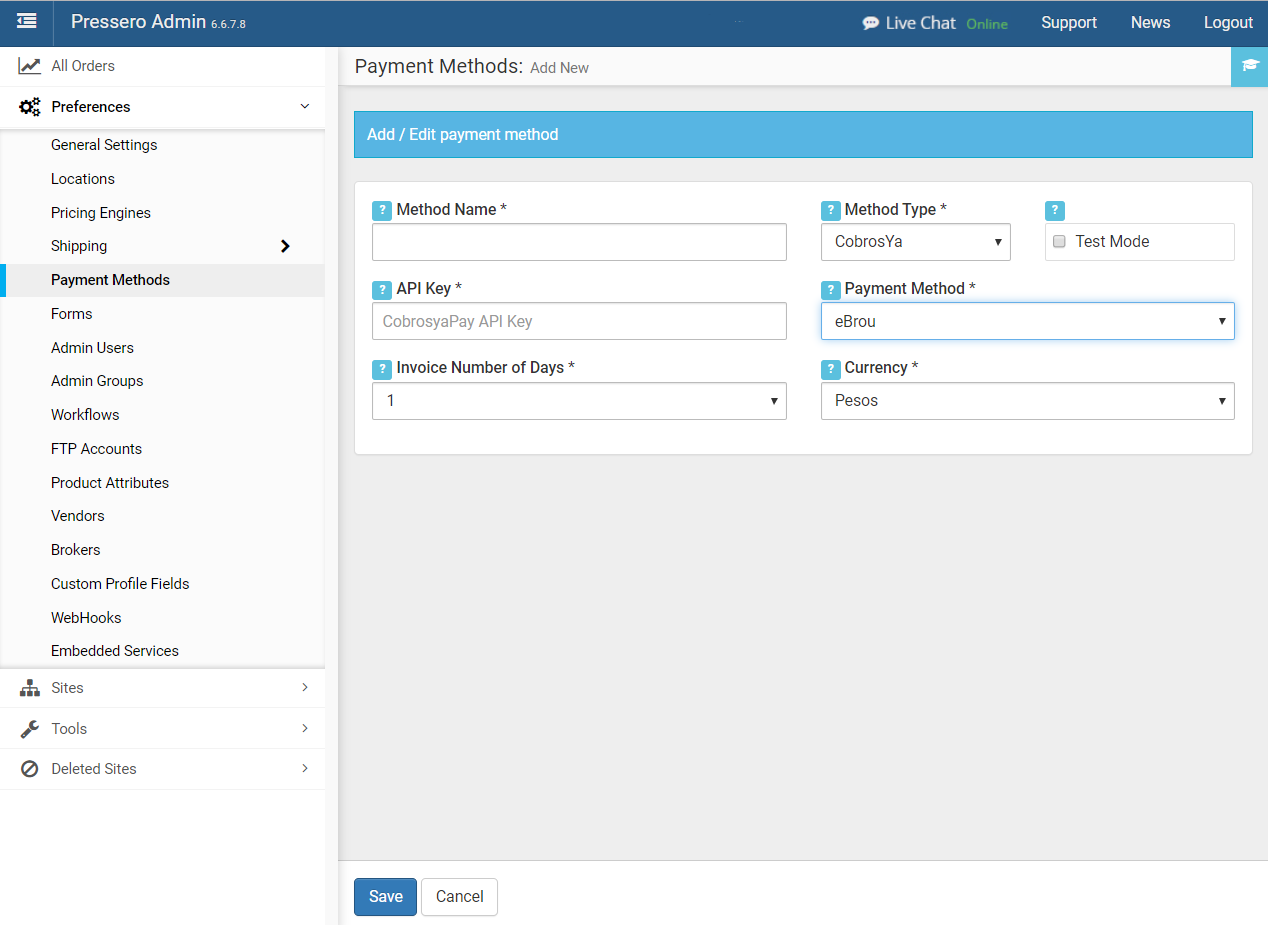Viewport: 1268px width, 925px height.
Task: Open the Support link
Action: (1069, 23)
